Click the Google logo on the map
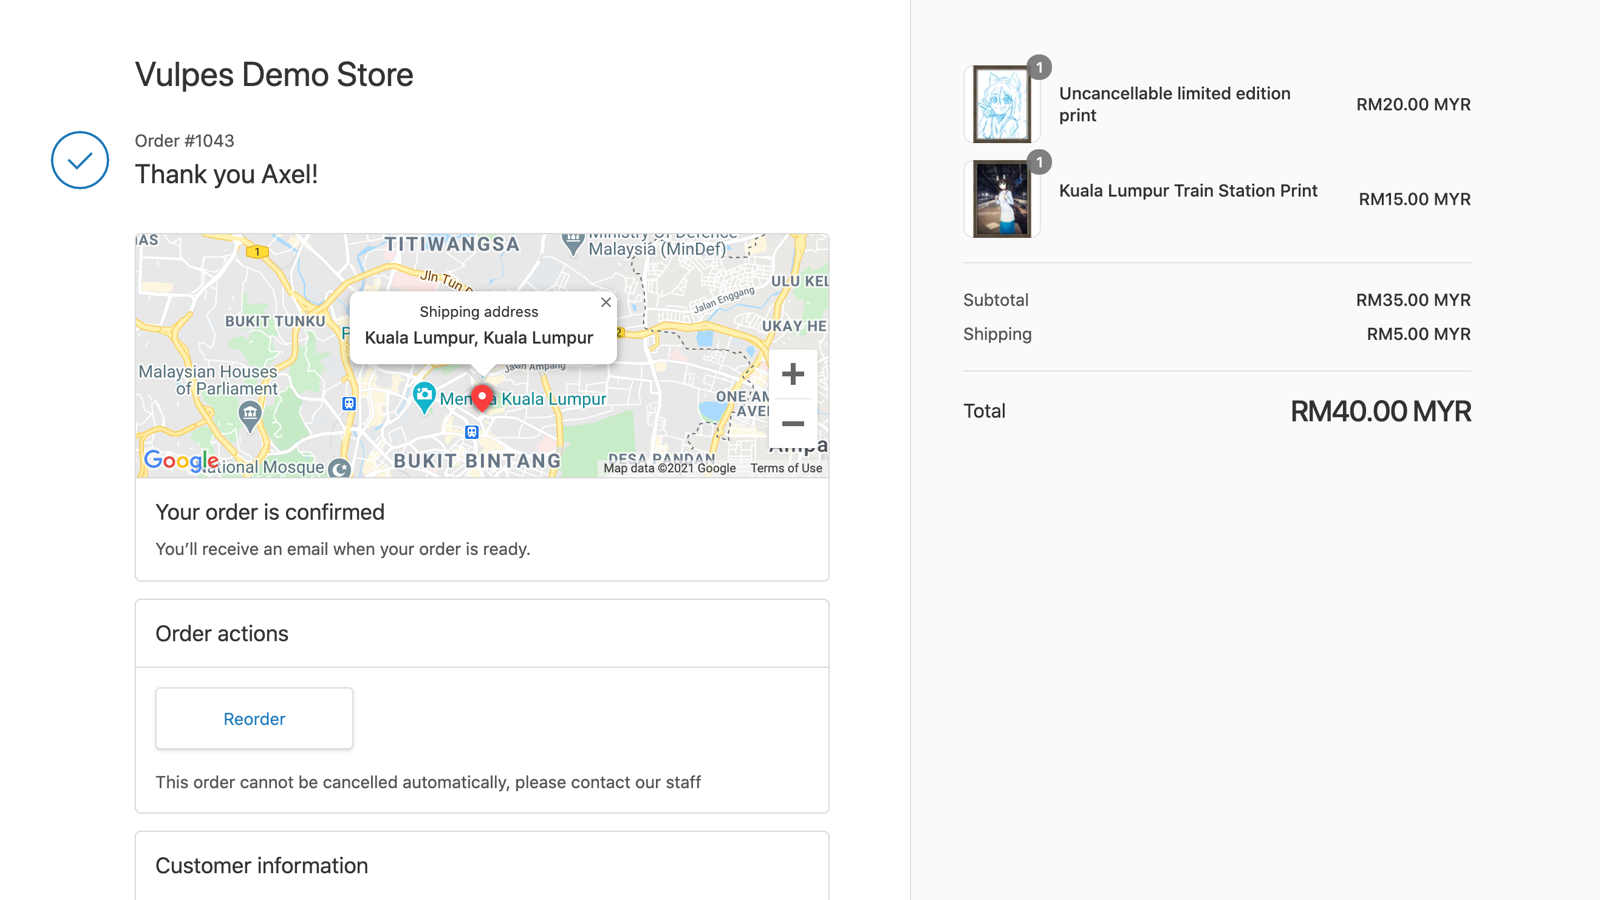1600x900 pixels. (181, 461)
